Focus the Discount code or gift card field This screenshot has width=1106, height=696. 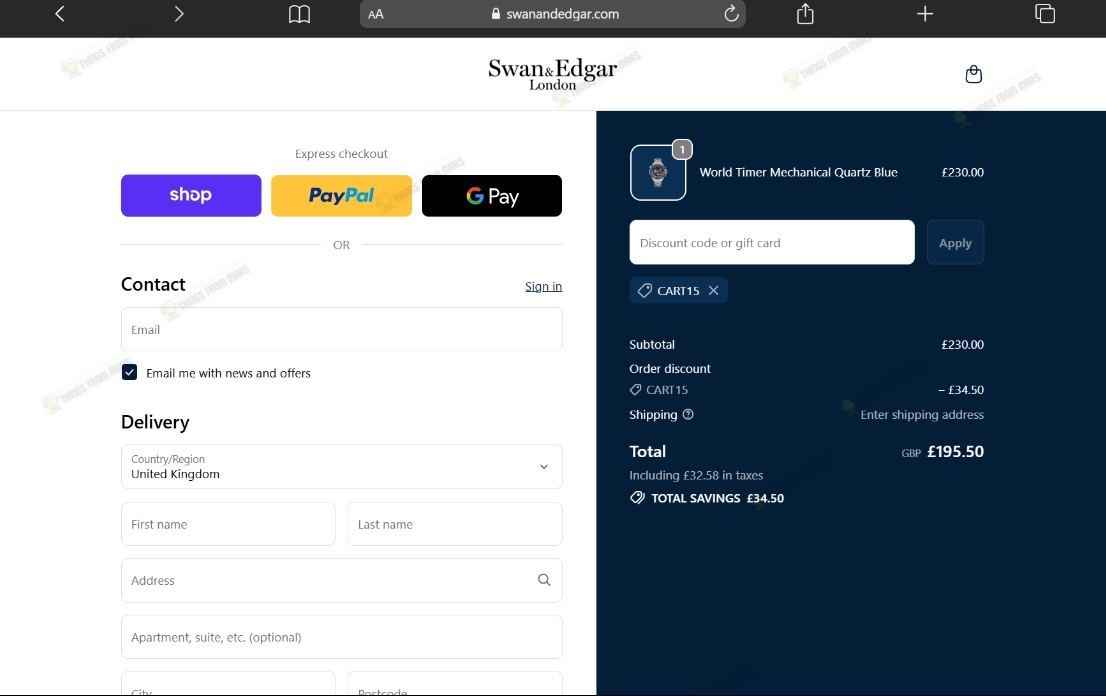772,243
